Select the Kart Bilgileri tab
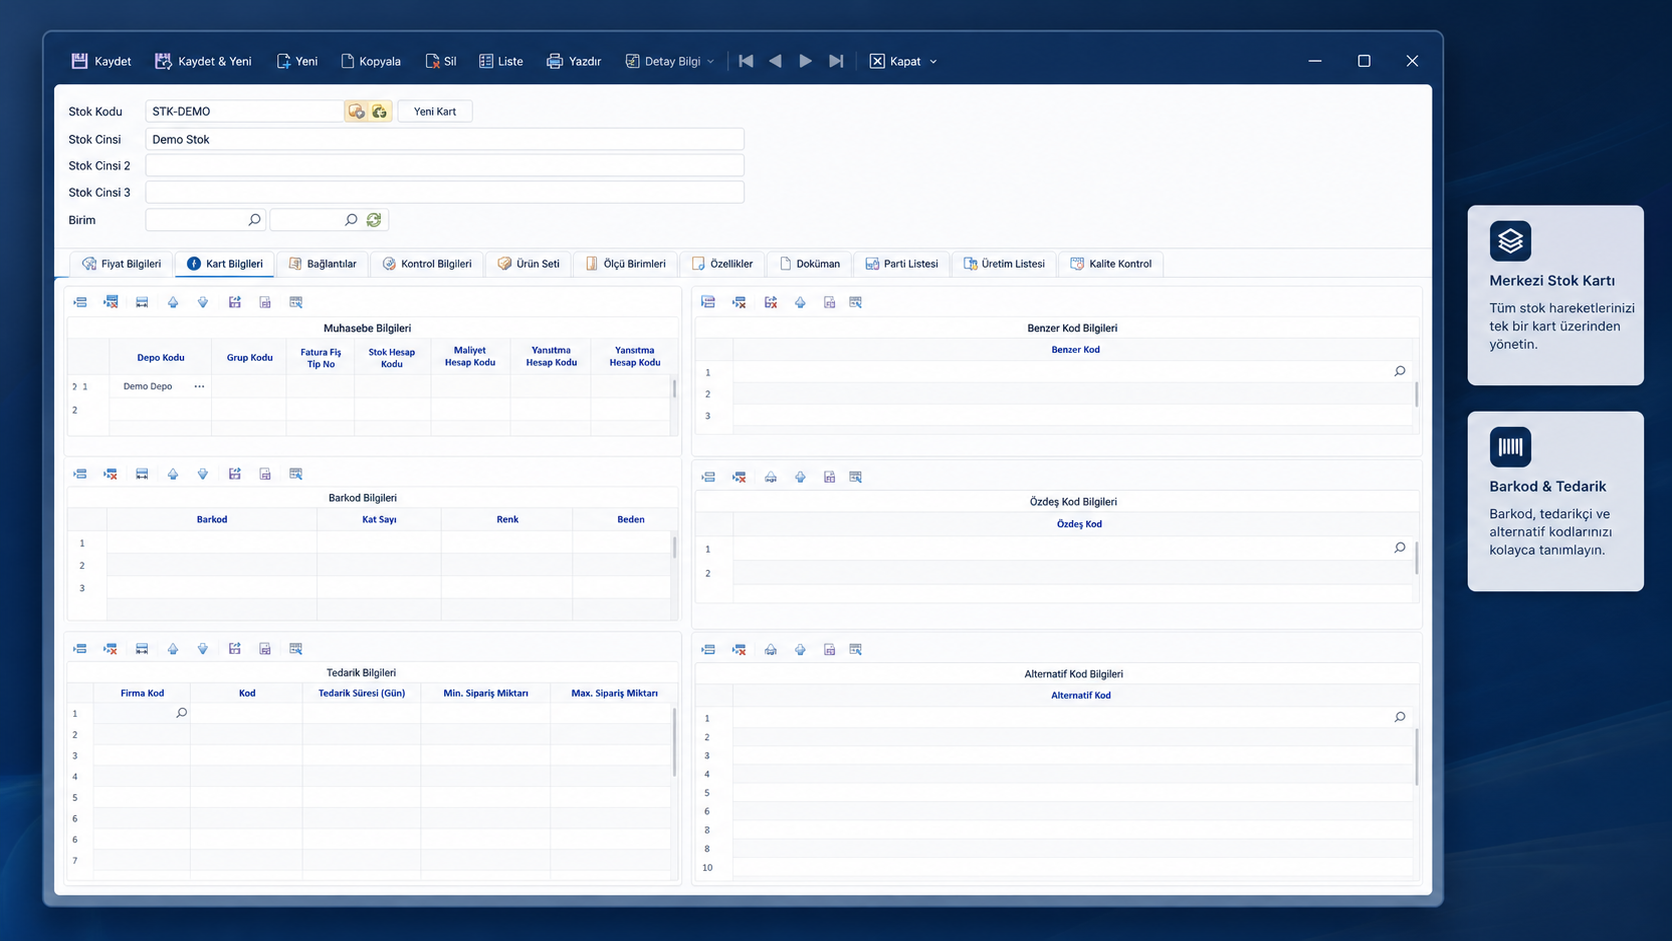This screenshot has height=941, width=1672. click(225, 264)
